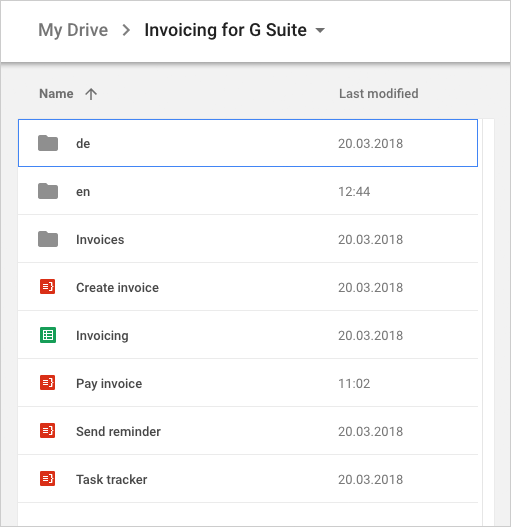Click the Send reminder script icon

(x=47, y=431)
